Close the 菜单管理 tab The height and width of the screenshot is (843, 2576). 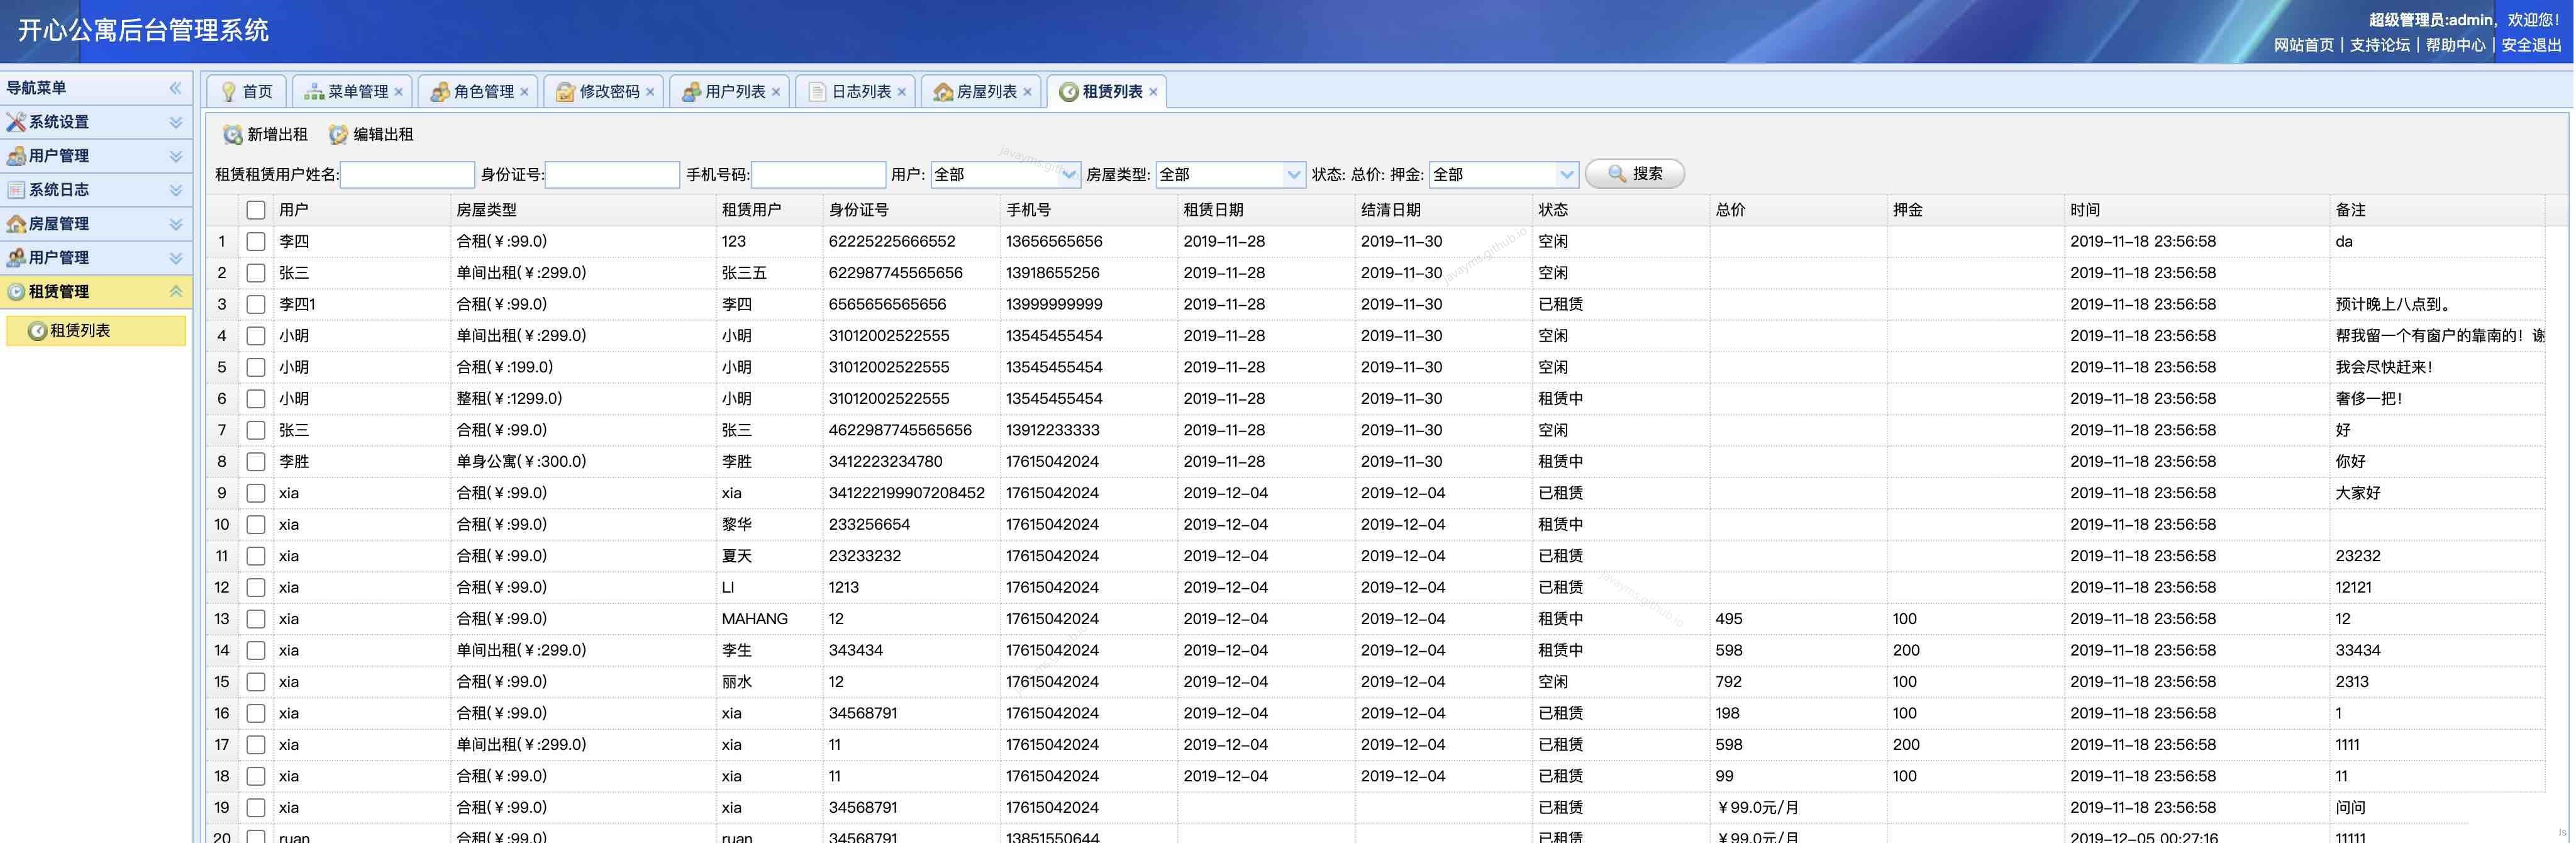tap(399, 92)
